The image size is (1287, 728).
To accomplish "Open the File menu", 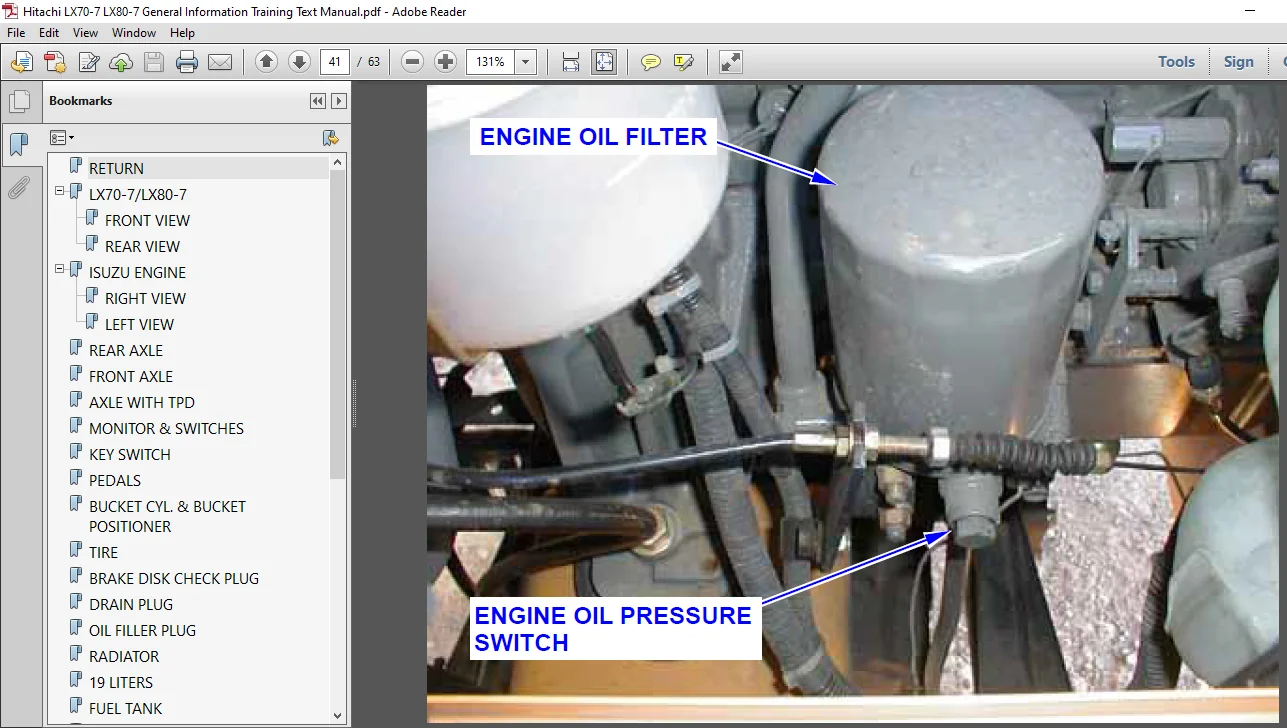I will pos(16,33).
